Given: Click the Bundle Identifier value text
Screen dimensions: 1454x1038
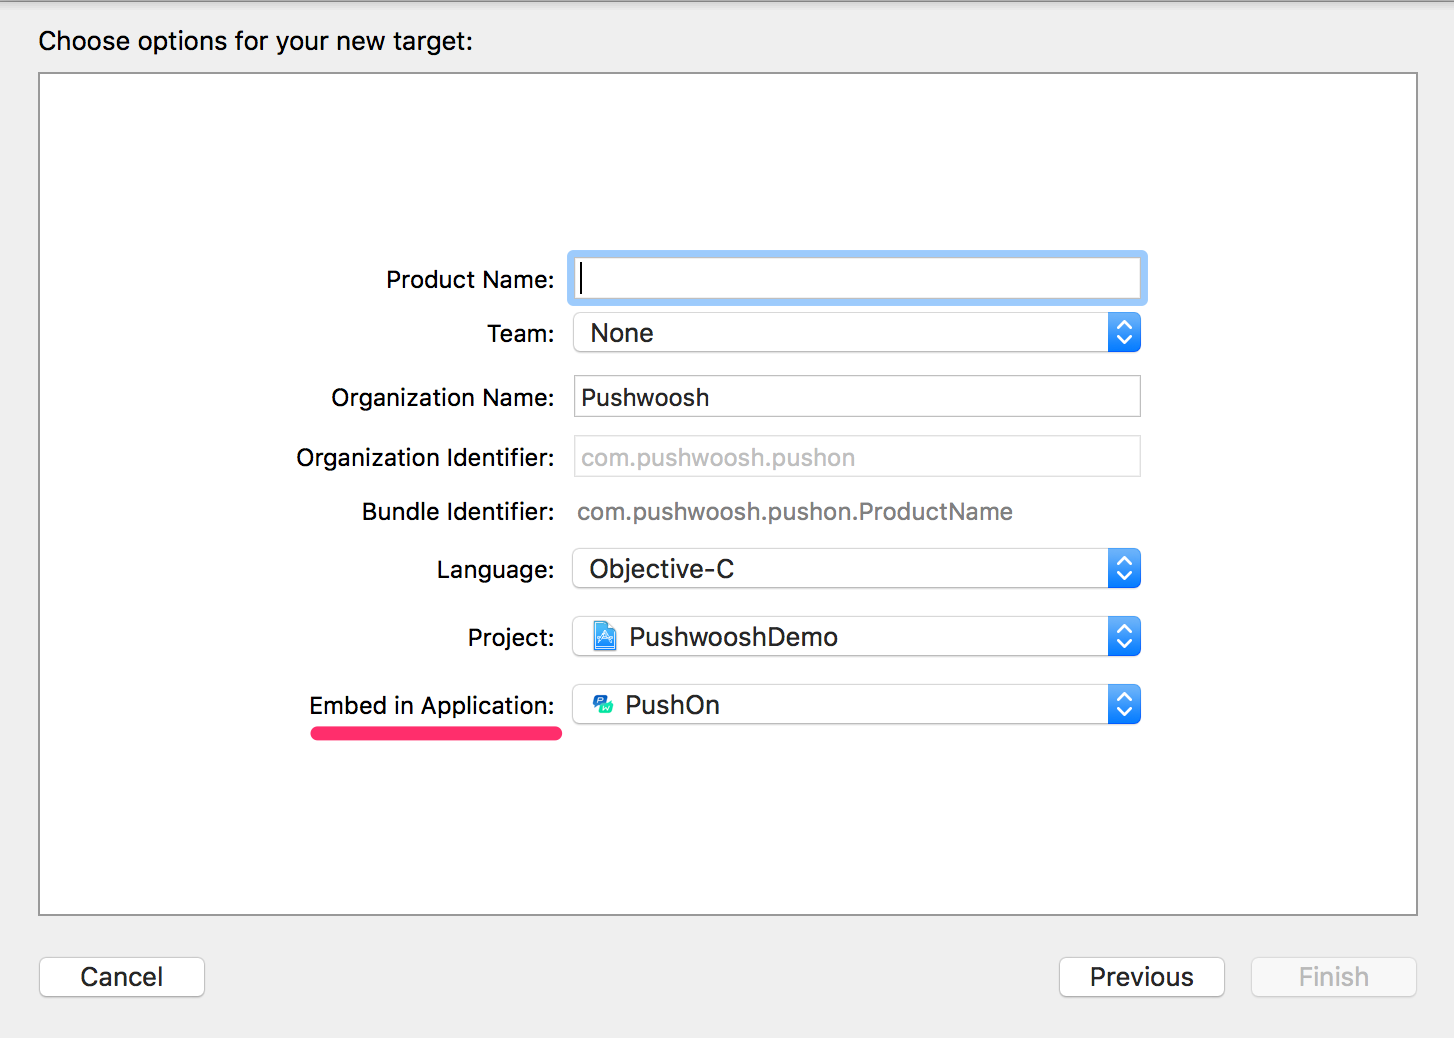Looking at the screenshot, I should point(795,512).
